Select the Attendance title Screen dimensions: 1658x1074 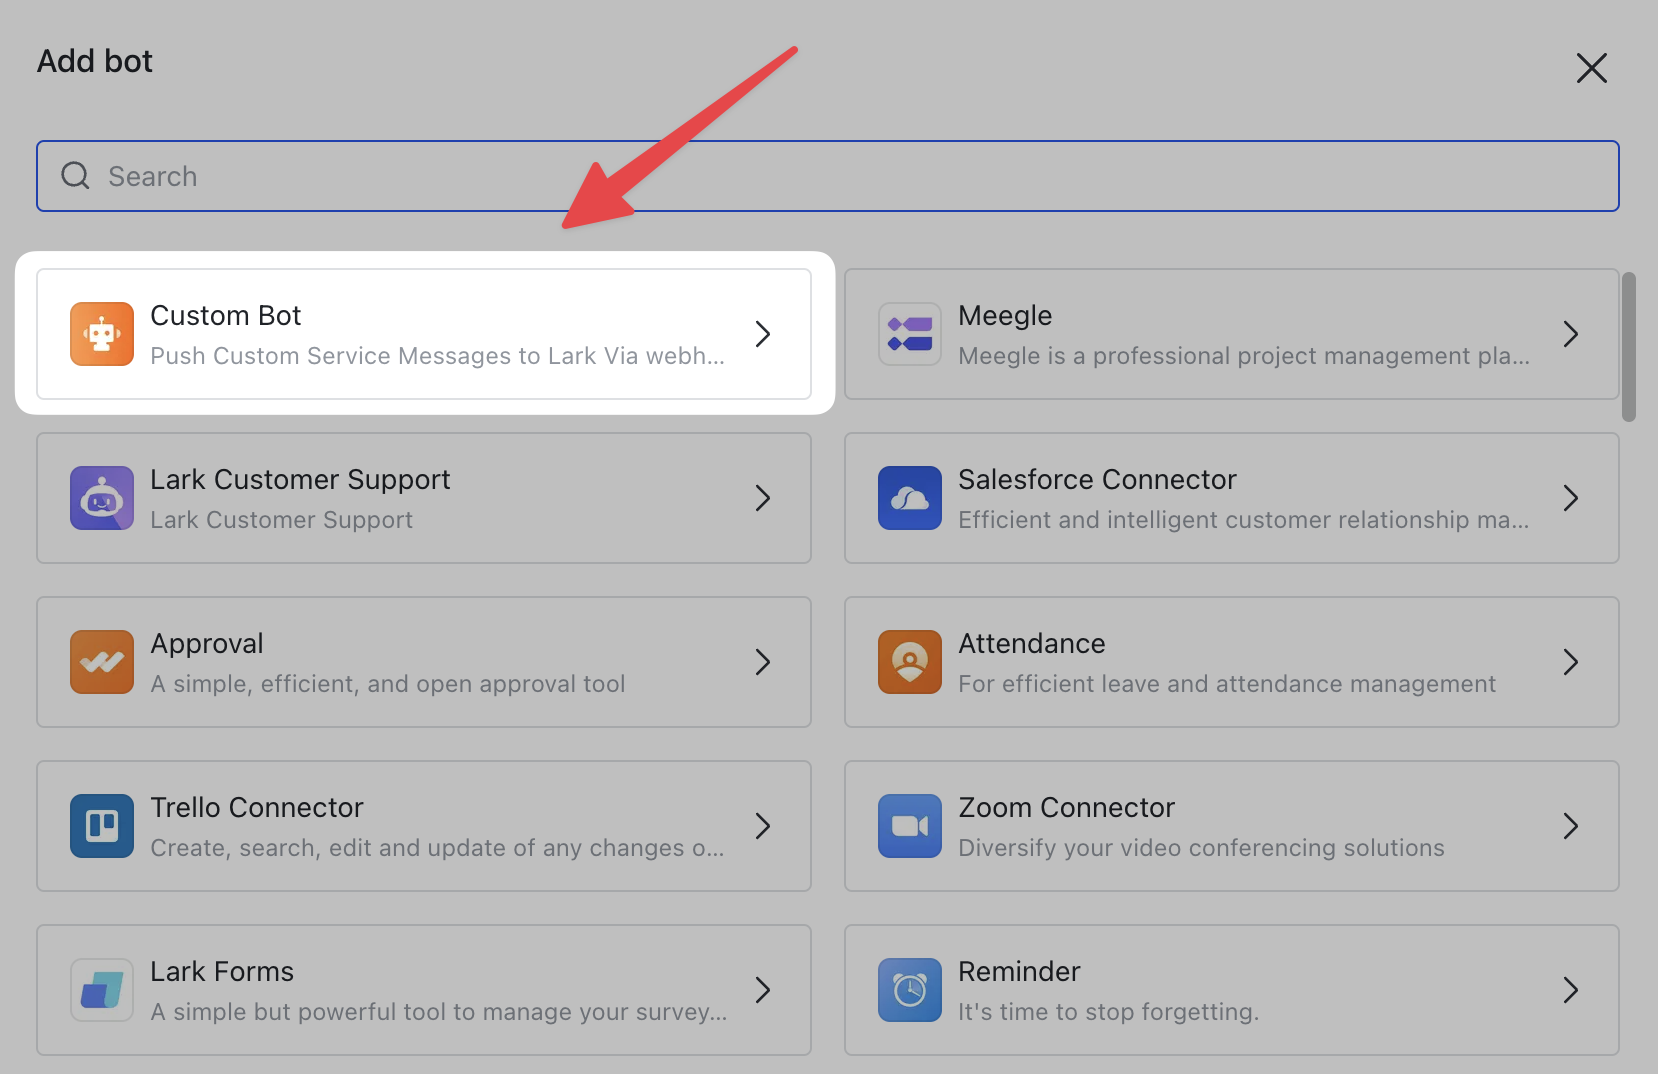(1032, 644)
